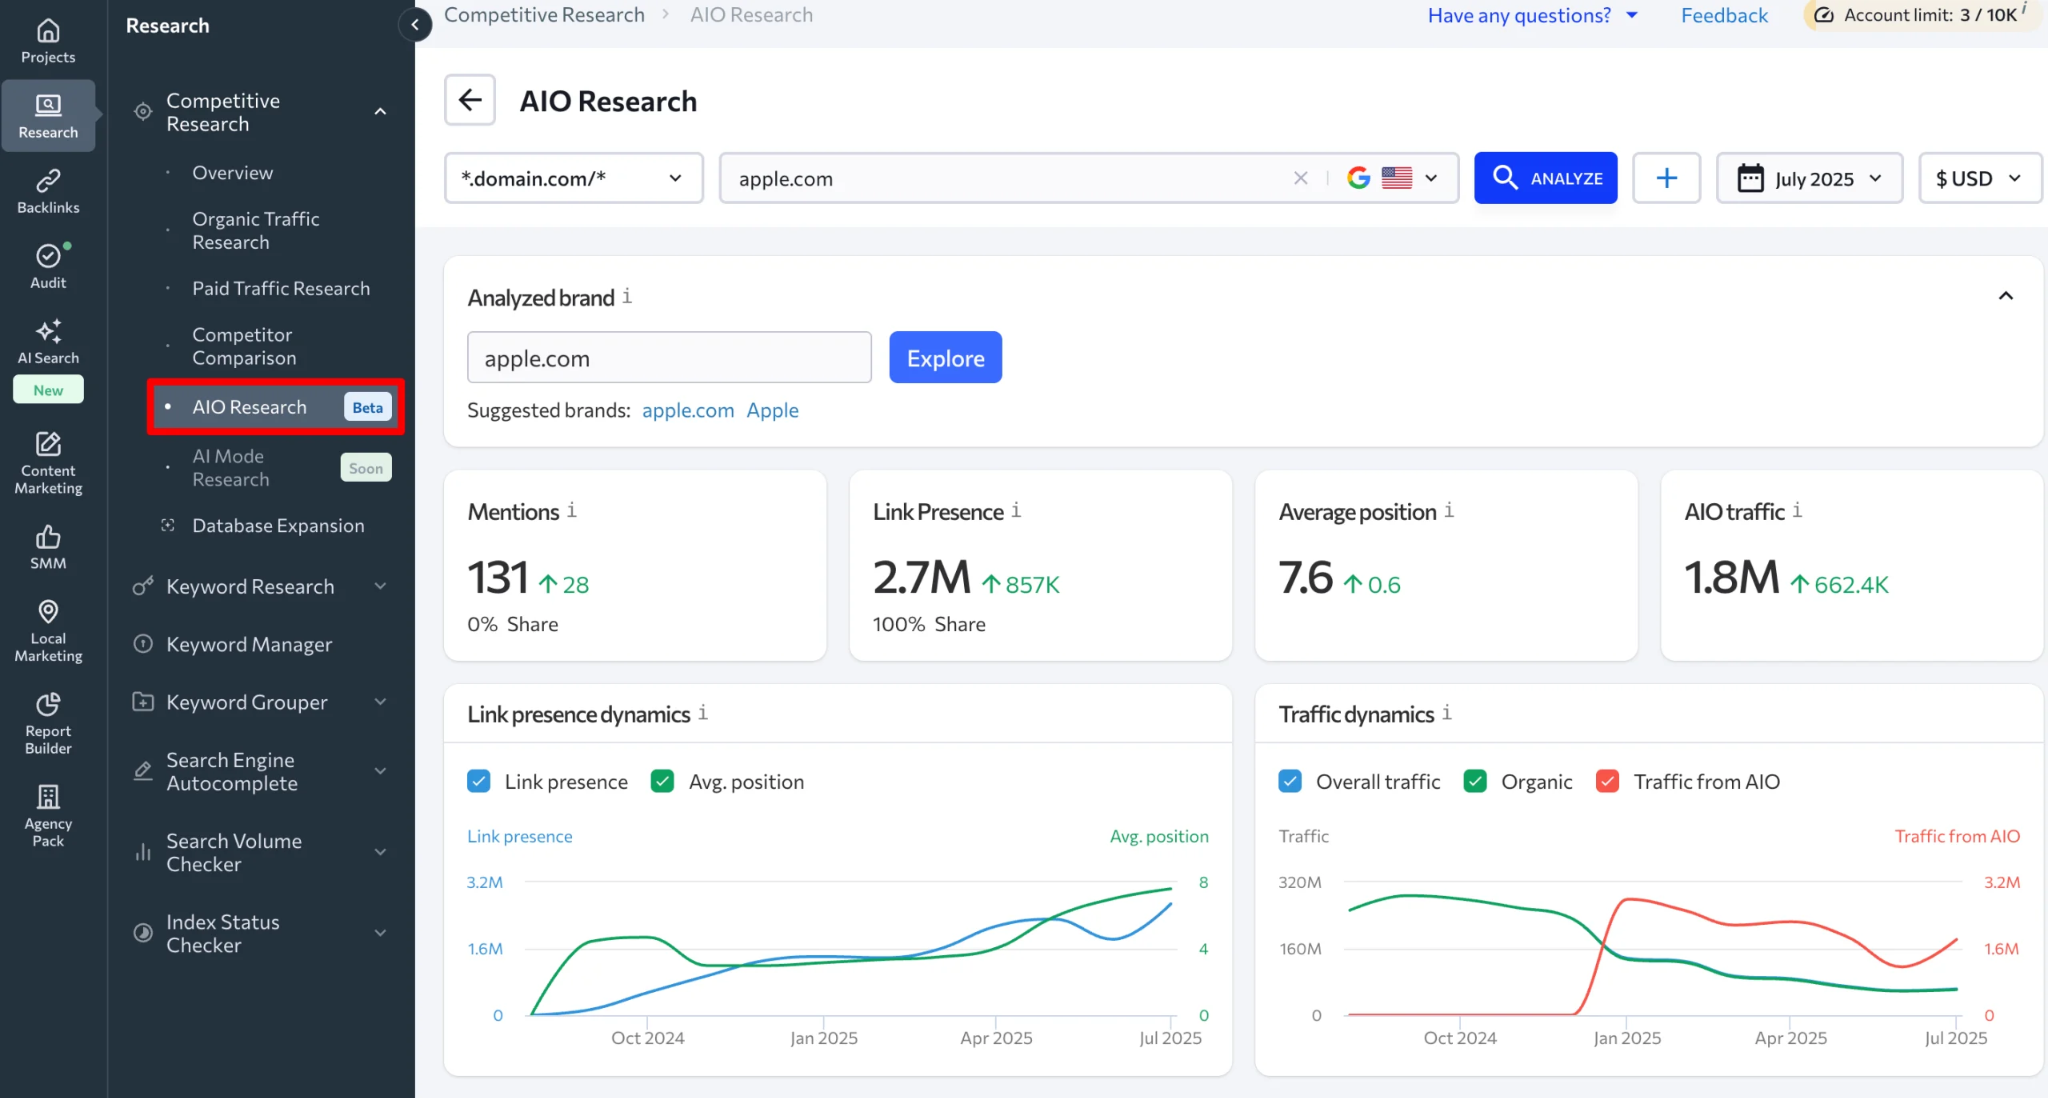Open the Agency Pack section

[x=47, y=812]
